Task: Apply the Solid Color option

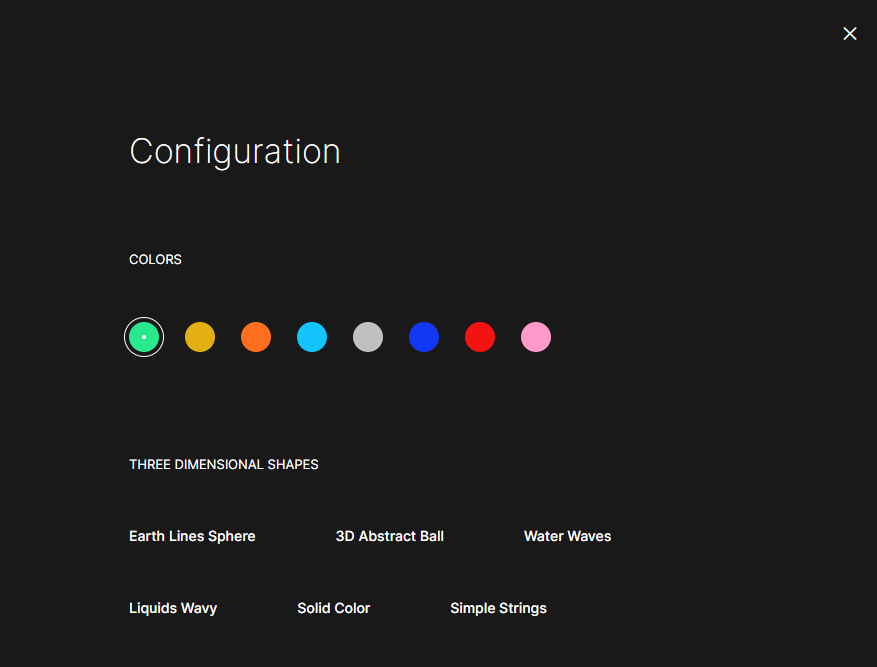Action: [x=333, y=608]
